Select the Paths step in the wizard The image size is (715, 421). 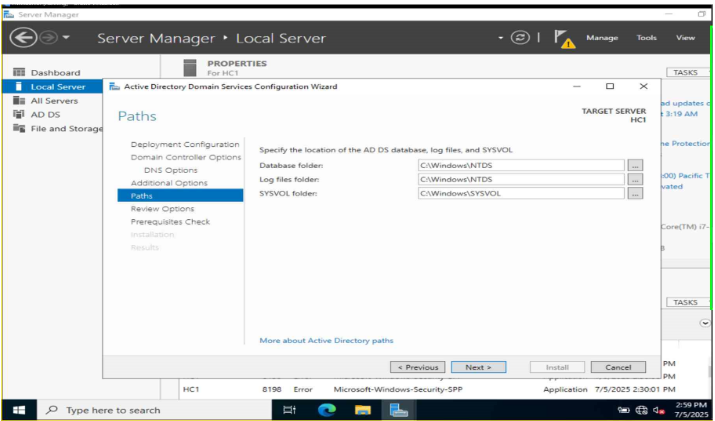pyautogui.click(x=180, y=196)
